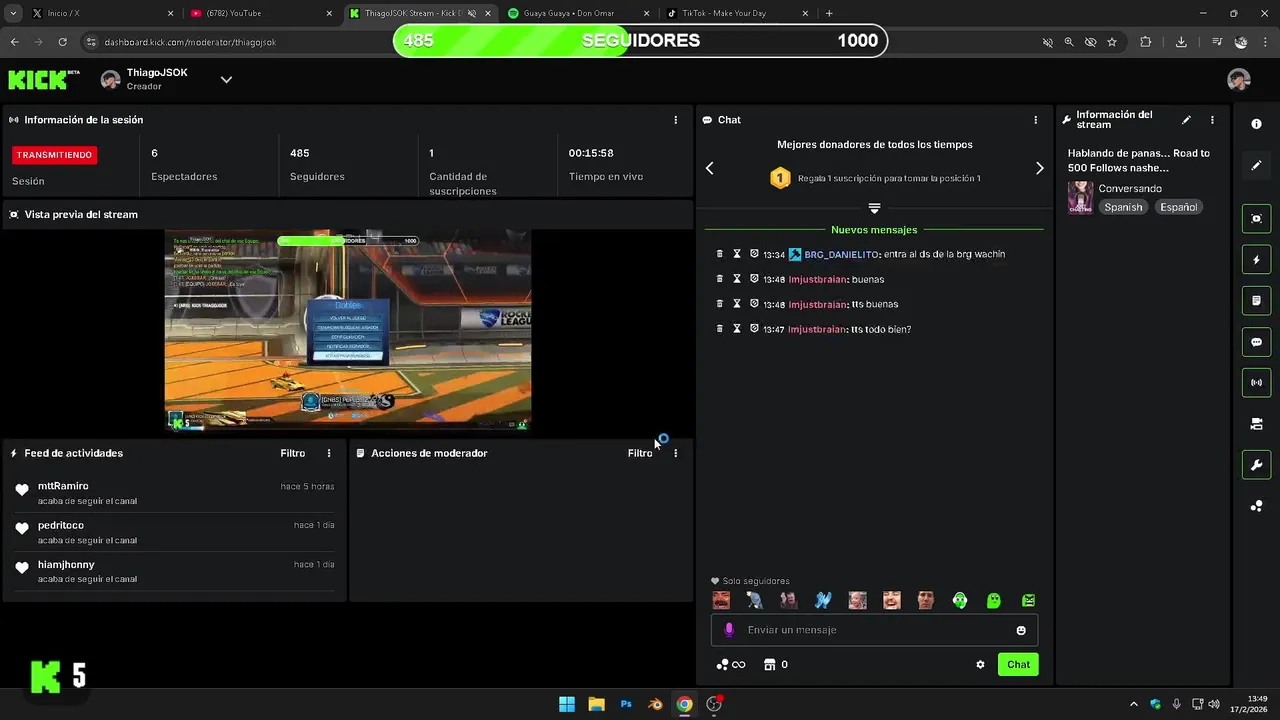This screenshot has width=1280, height=720.
Task: Click the channel points infinity icon
Action: tap(738, 665)
